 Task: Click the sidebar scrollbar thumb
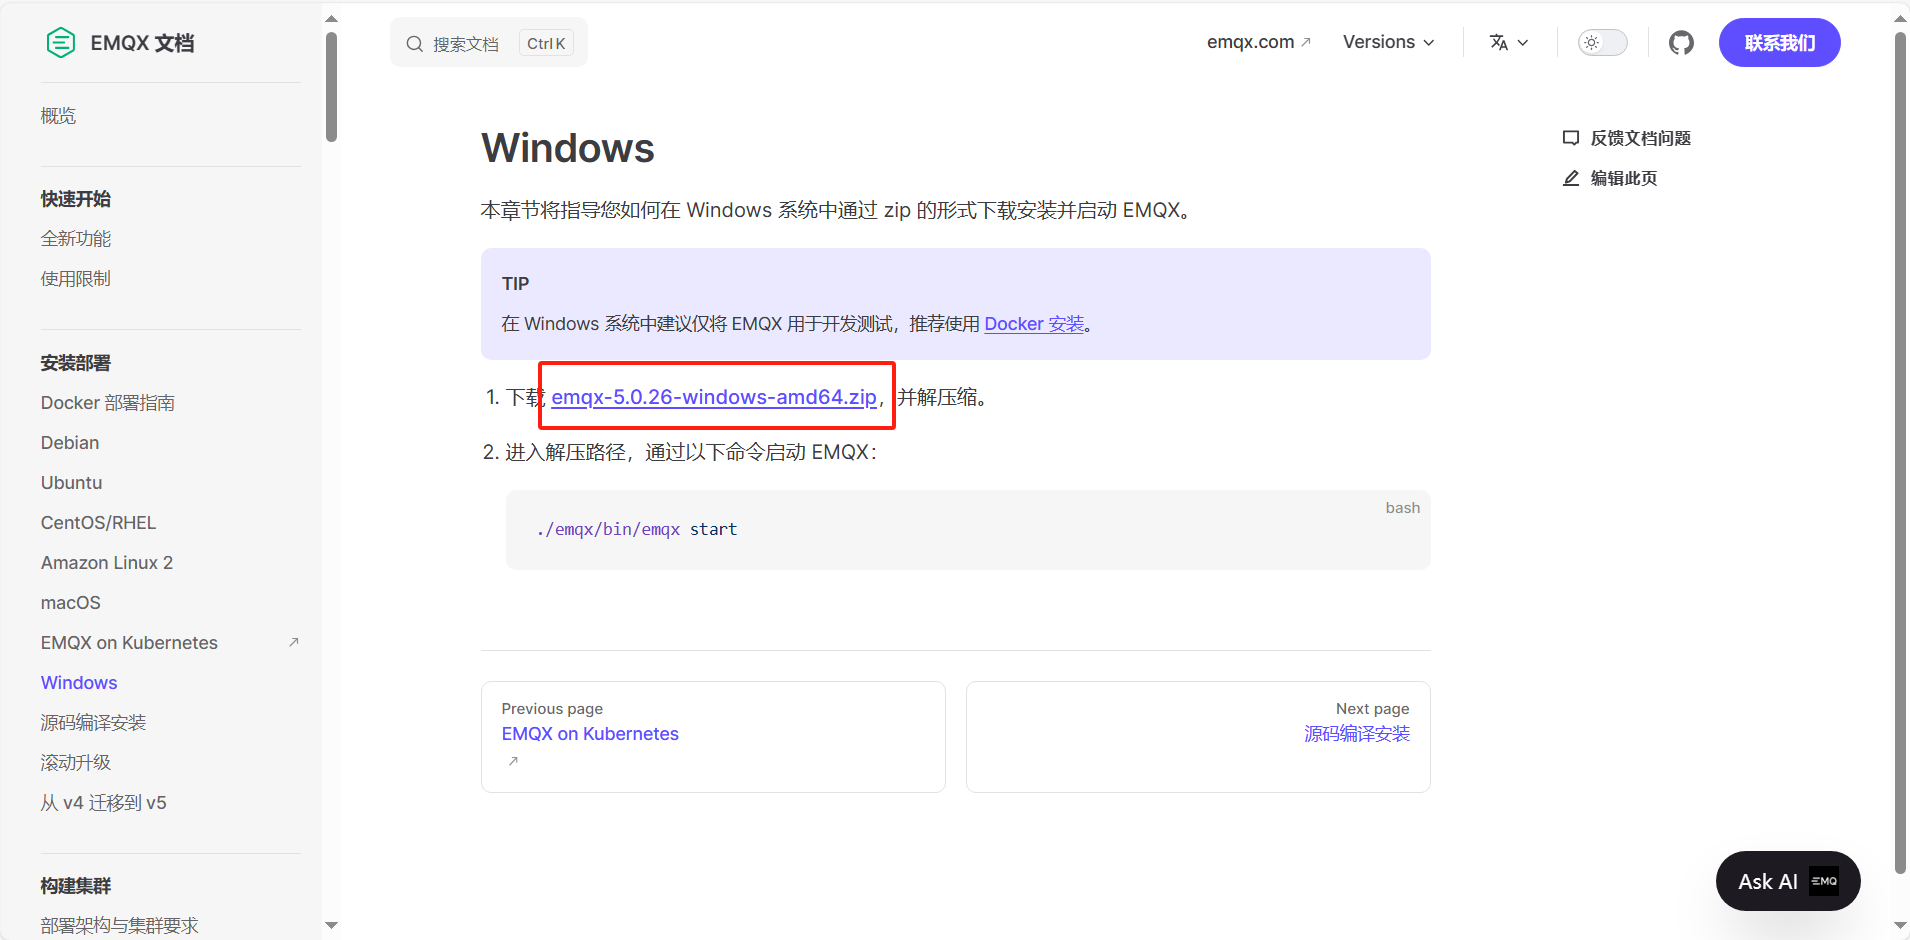click(x=331, y=87)
